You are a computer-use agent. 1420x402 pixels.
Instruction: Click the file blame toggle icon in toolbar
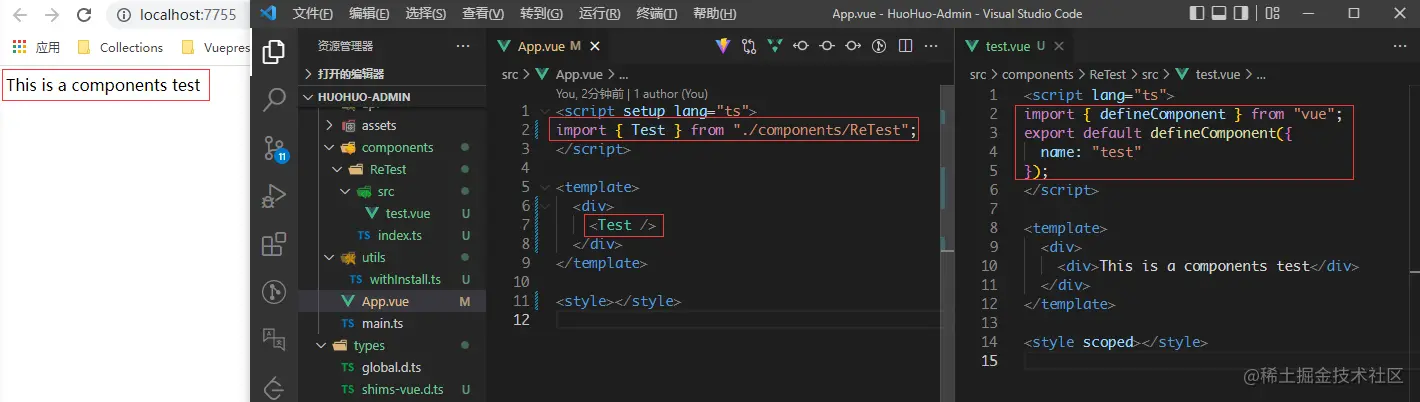click(x=880, y=46)
